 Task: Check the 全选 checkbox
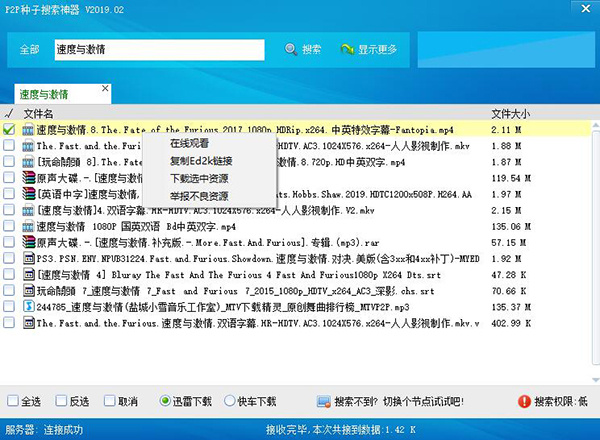coord(12,401)
